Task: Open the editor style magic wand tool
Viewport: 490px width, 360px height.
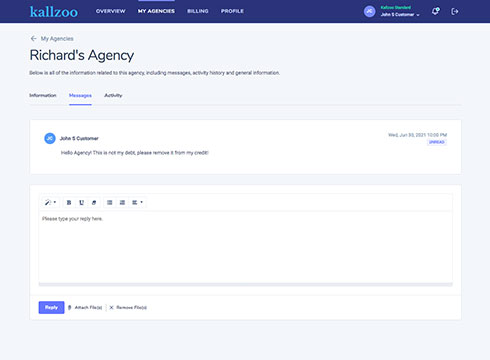Action: point(50,202)
